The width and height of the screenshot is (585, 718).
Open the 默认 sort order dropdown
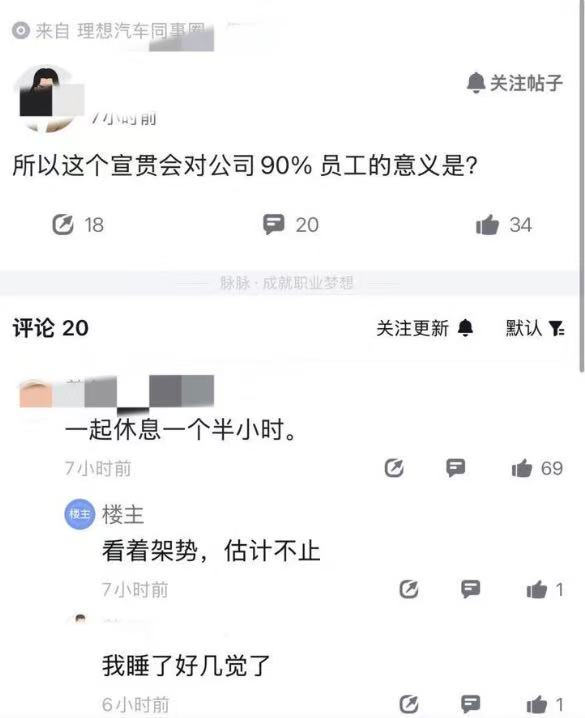(x=535, y=328)
